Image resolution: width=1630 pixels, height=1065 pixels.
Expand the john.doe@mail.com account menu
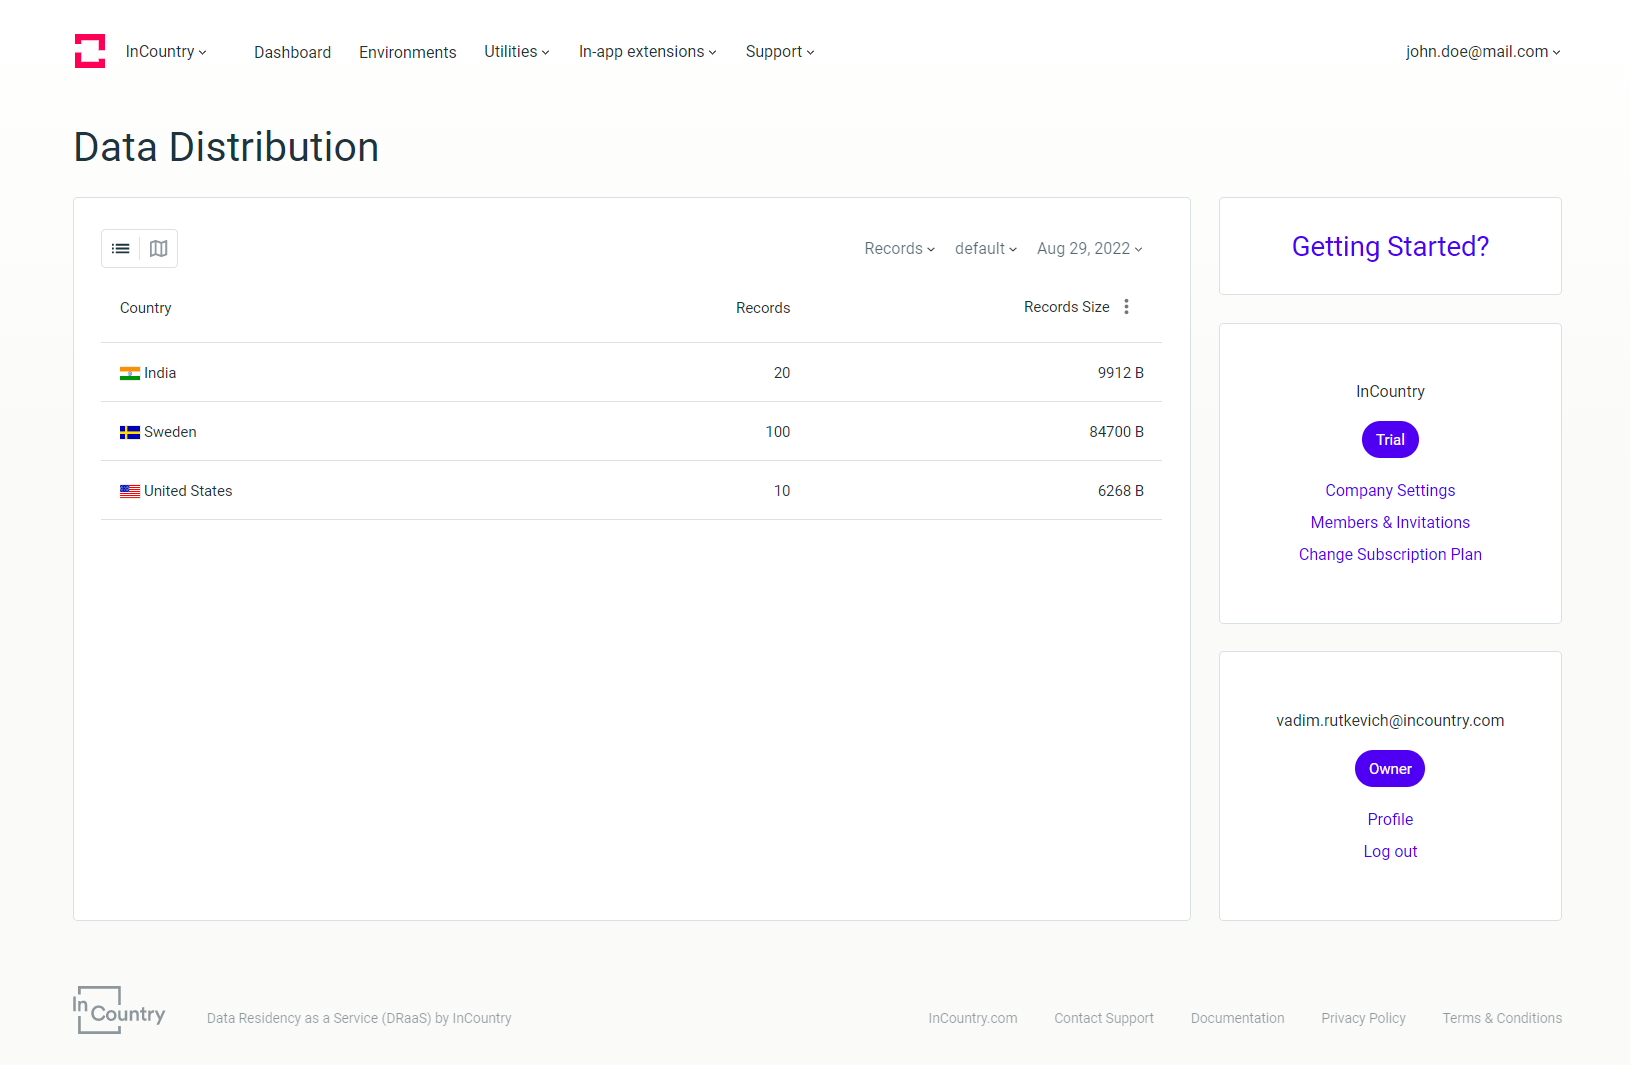(x=1482, y=52)
